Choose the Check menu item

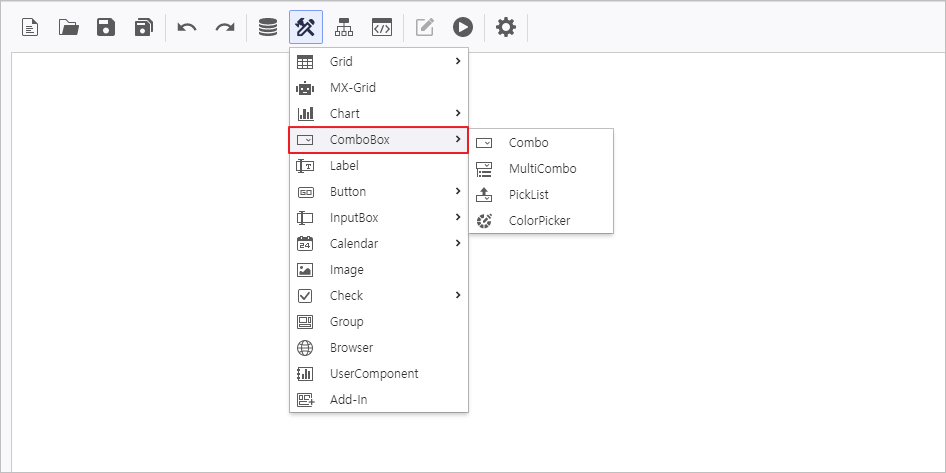(378, 296)
